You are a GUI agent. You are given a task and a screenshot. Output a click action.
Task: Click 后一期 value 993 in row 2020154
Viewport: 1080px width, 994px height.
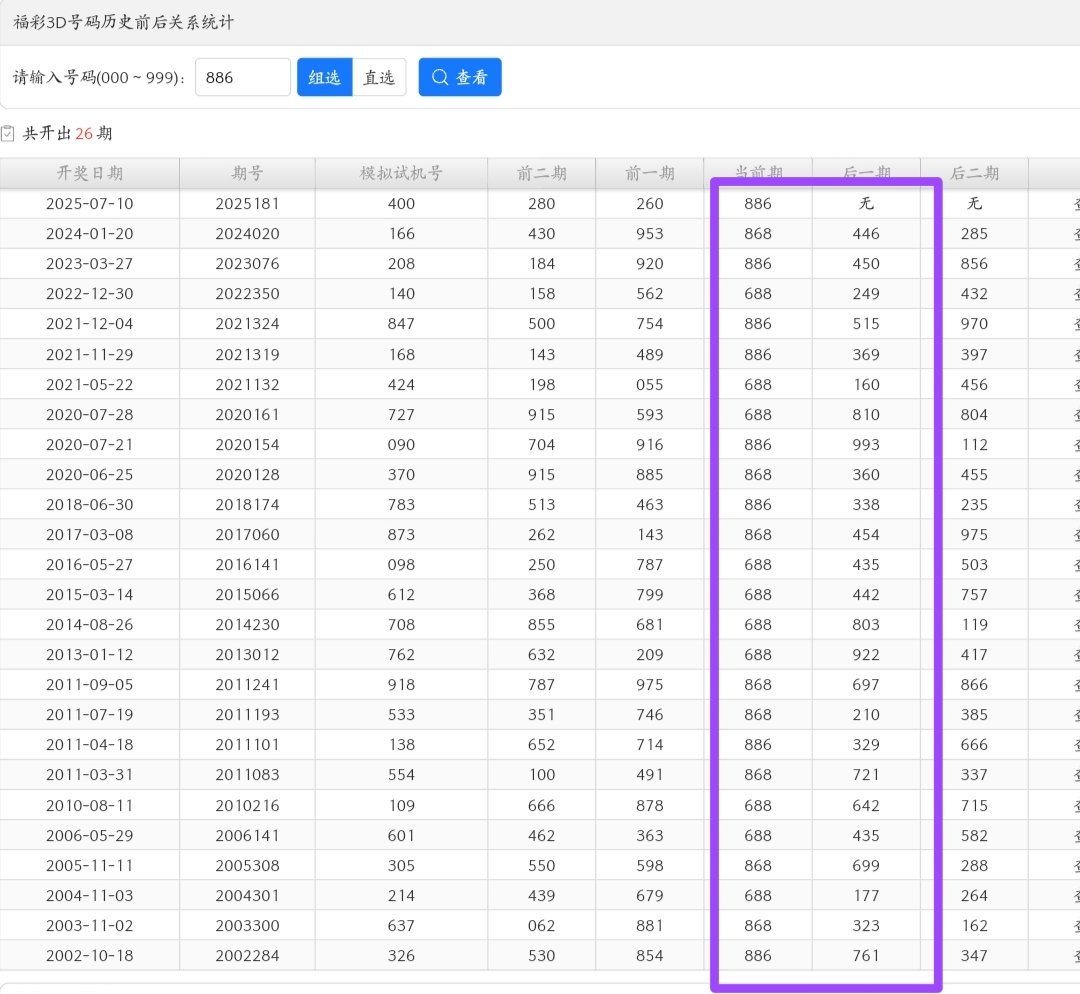(866, 444)
